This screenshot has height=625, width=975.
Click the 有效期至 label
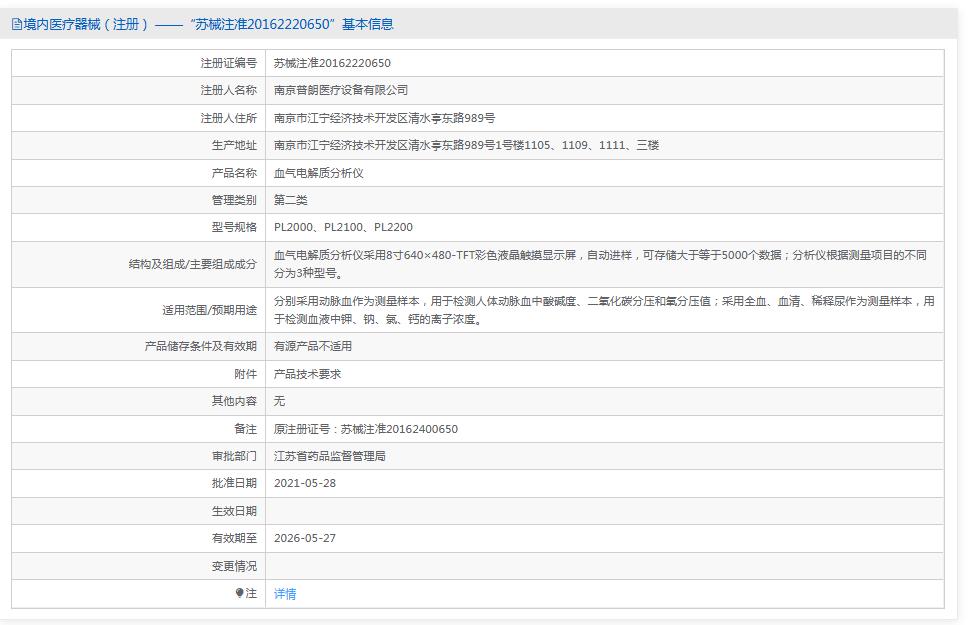pos(234,538)
